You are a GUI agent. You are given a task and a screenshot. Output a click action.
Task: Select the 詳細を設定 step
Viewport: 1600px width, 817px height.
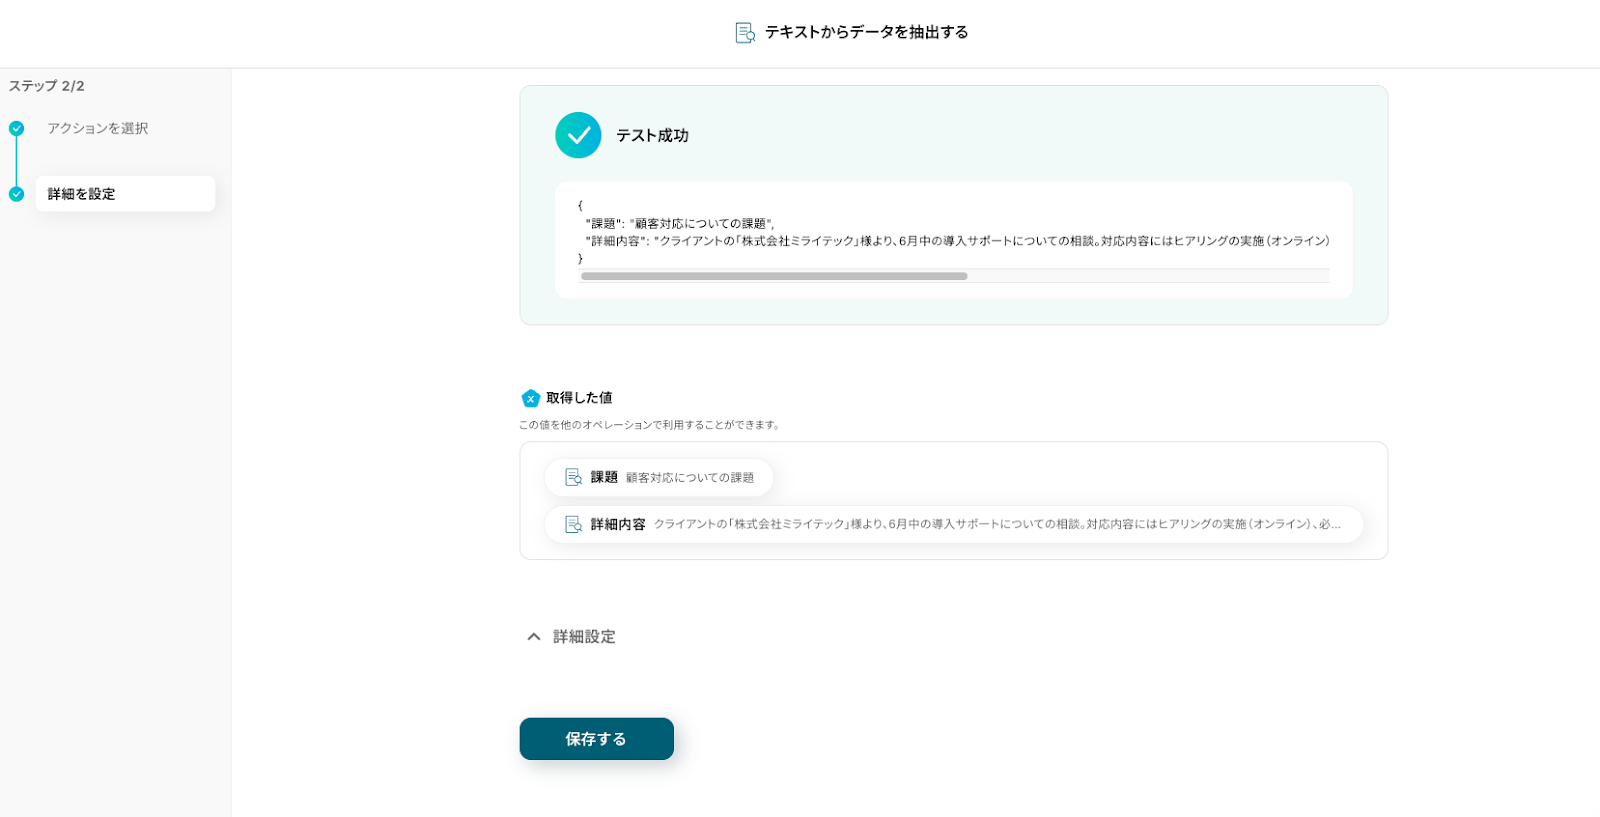tap(125, 194)
